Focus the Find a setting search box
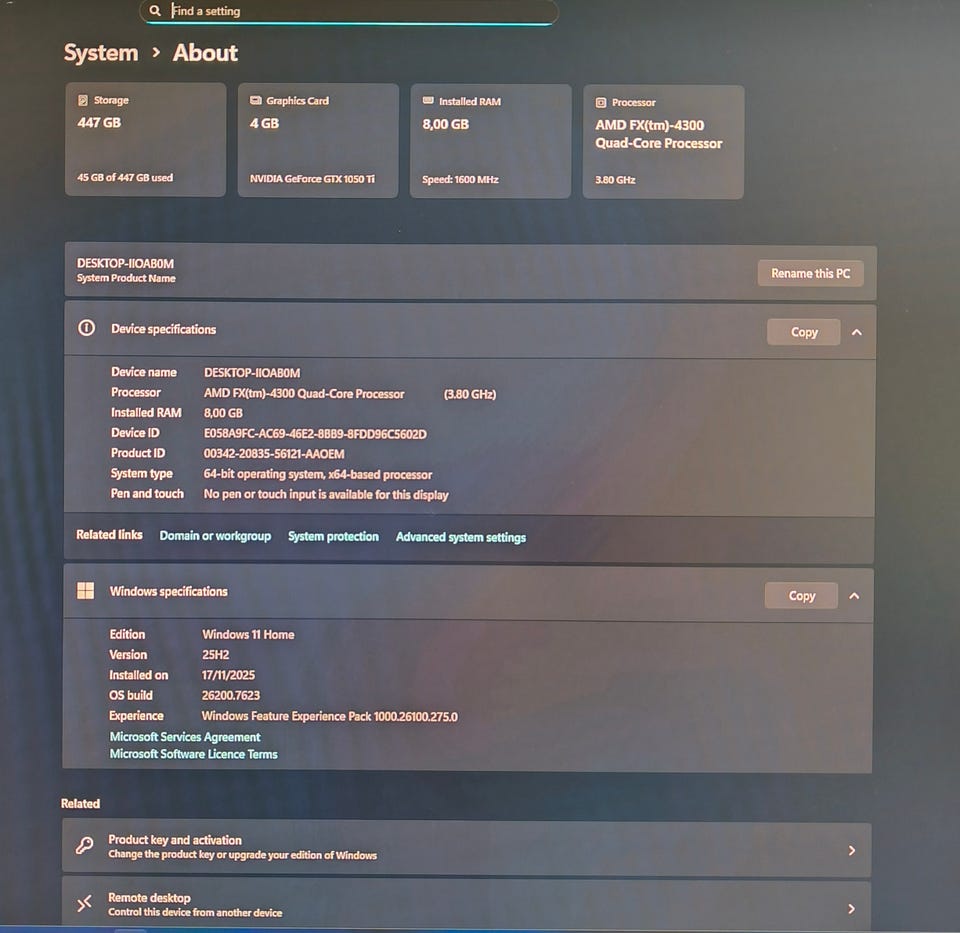This screenshot has height=933, width=960. click(x=349, y=11)
